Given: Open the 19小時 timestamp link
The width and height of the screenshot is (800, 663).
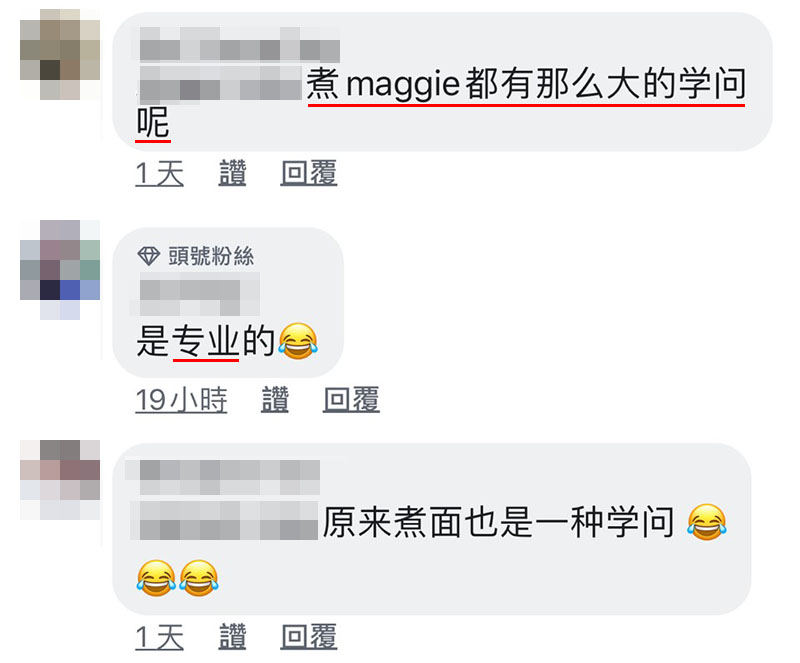Looking at the screenshot, I should 181,400.
